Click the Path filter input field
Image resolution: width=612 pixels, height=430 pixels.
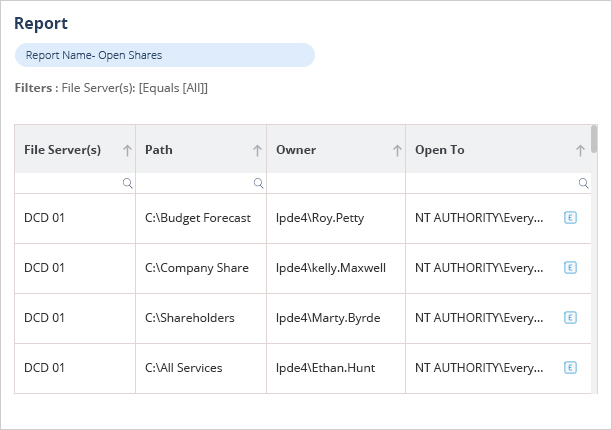pos(201,183)
